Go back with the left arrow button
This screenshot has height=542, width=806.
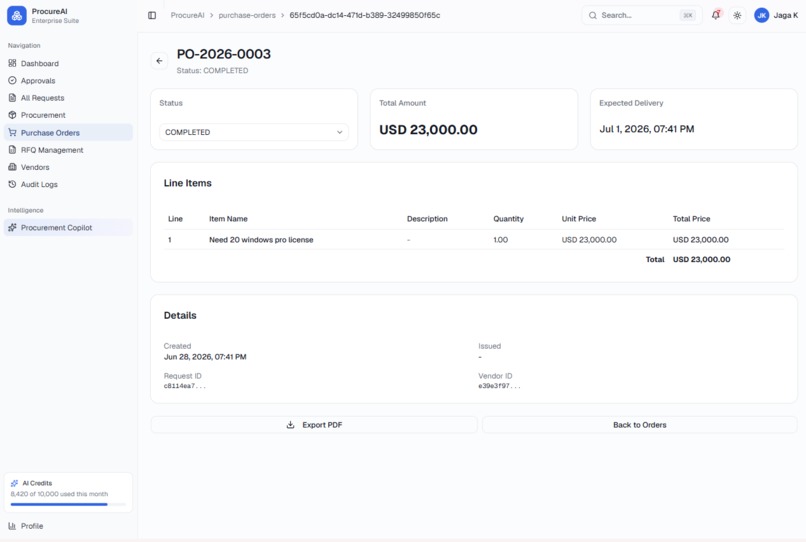point(159,61)
